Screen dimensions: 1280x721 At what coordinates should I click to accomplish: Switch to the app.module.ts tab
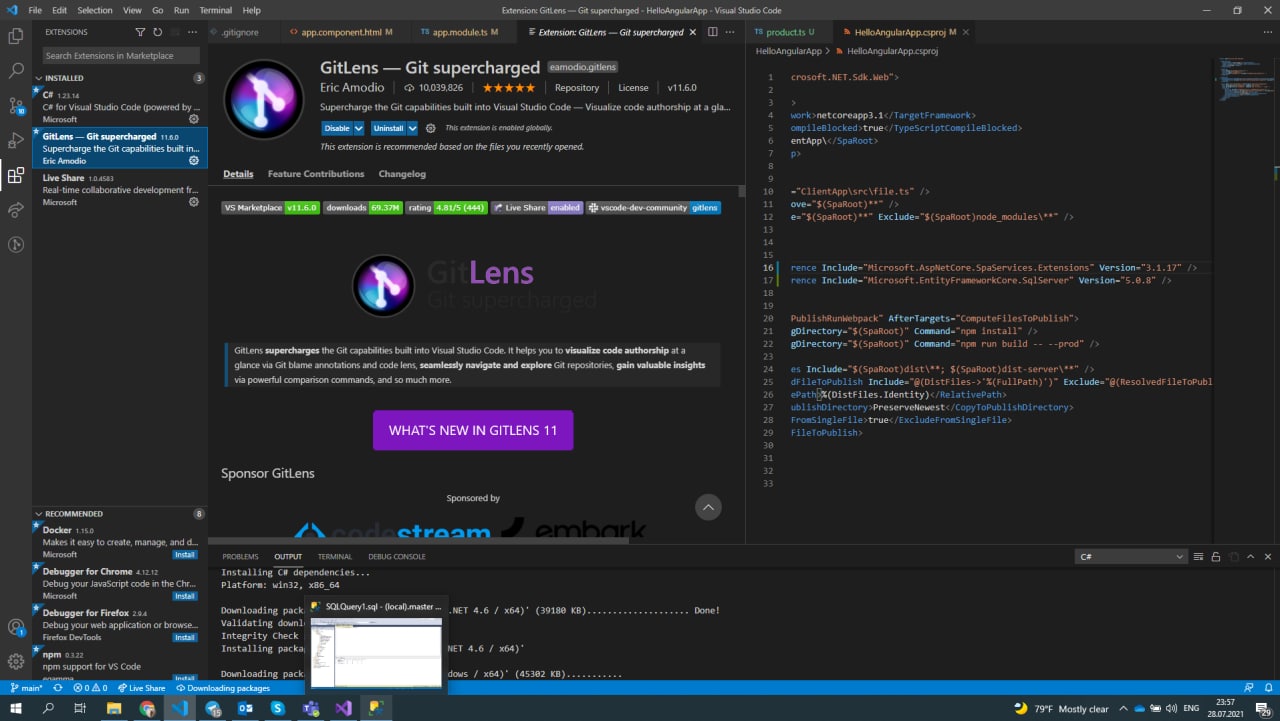tap(463, 32)
